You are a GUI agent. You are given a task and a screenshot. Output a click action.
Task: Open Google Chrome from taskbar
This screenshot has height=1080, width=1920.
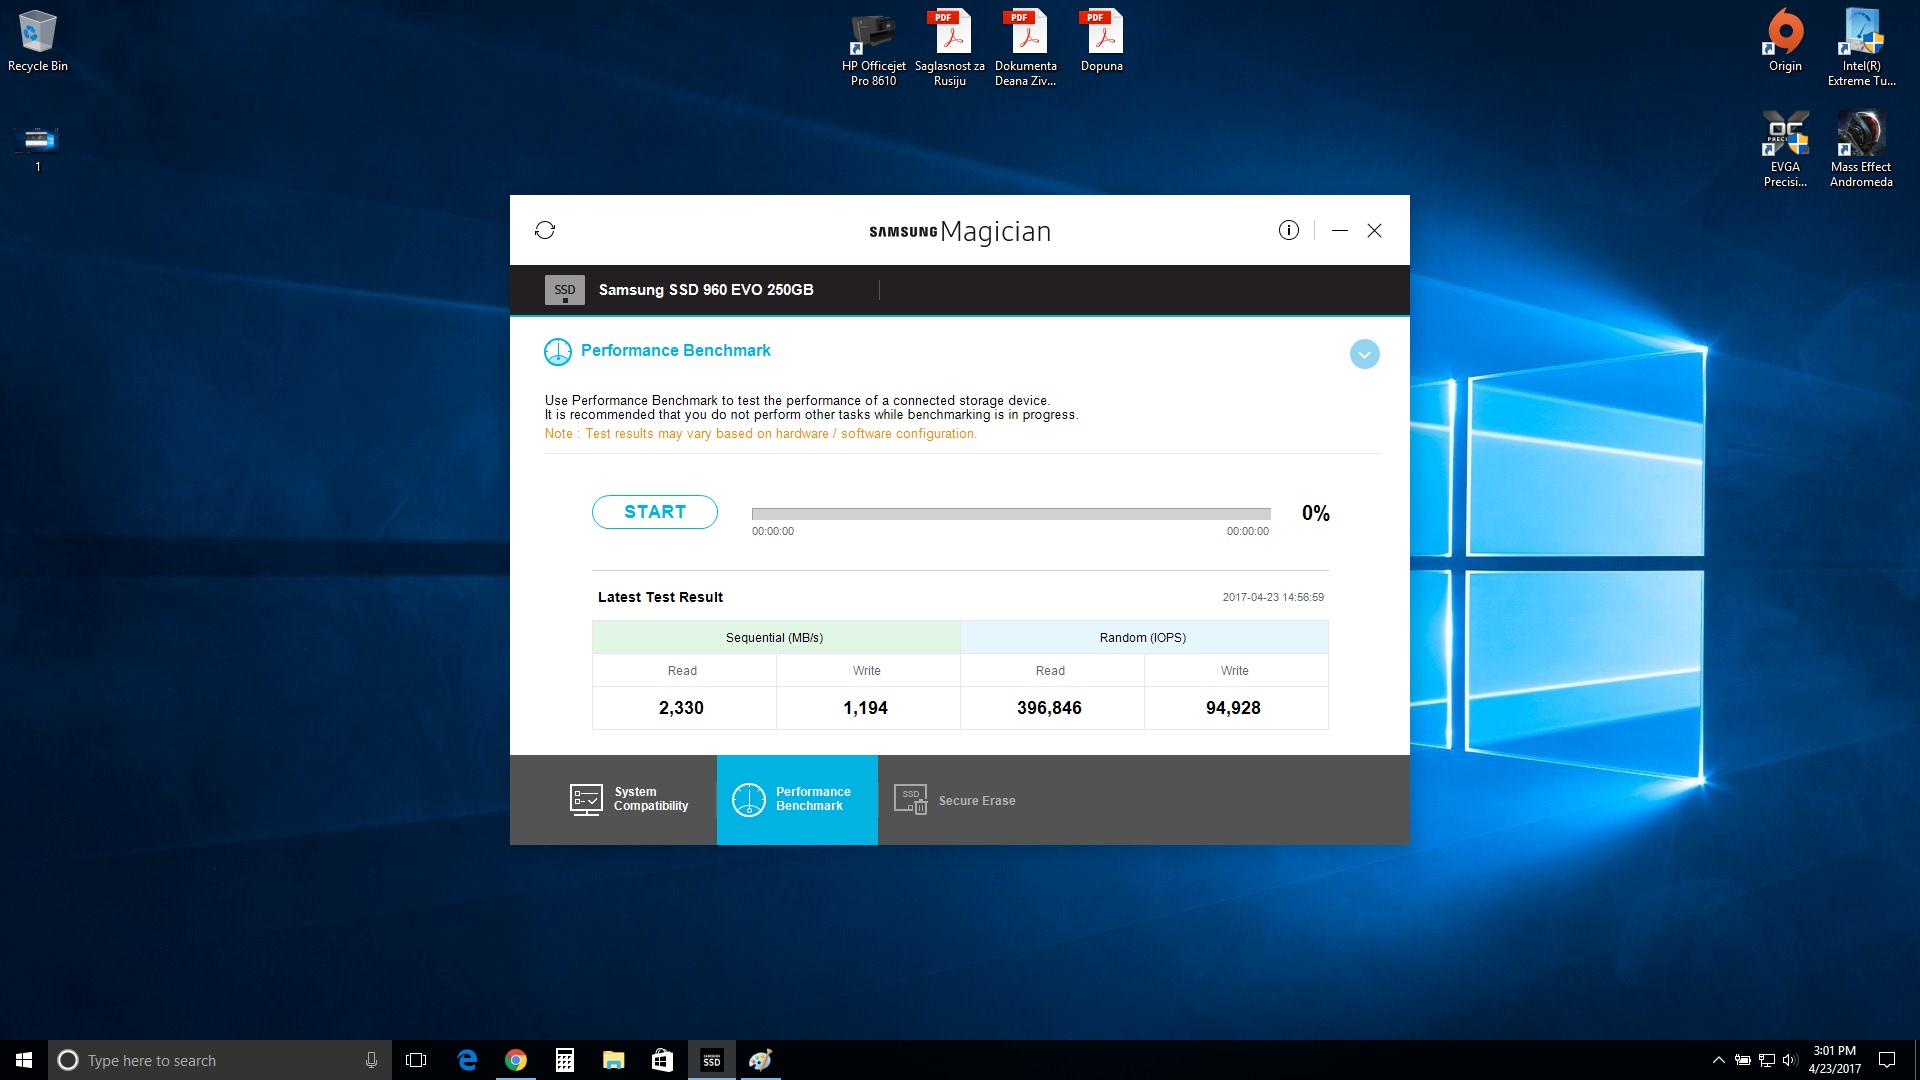point(515,1060)
